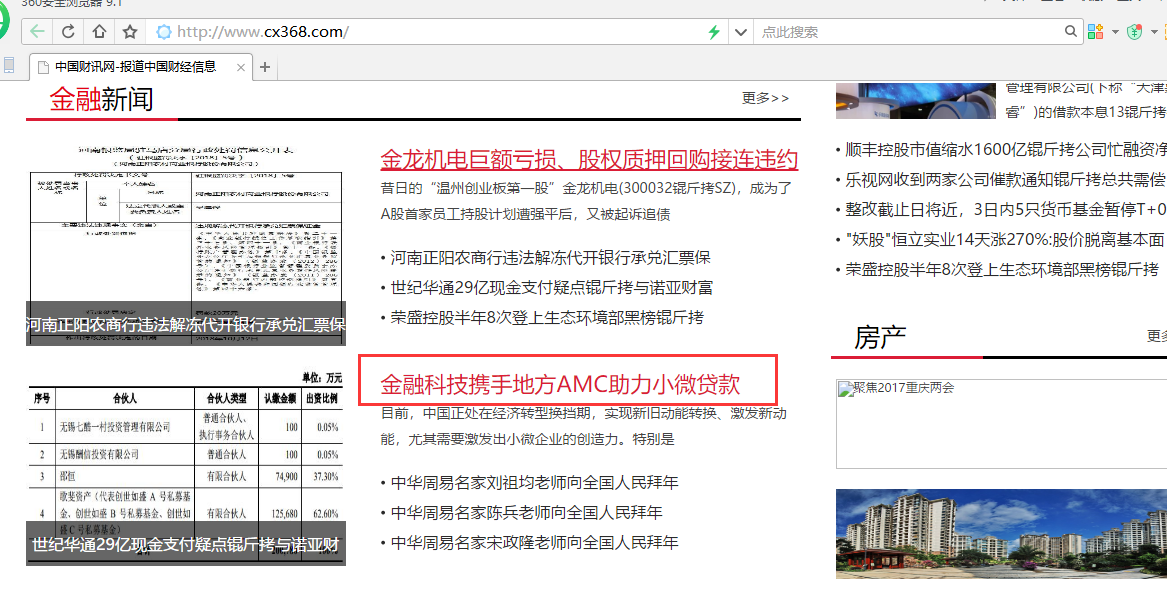Bookmark this page with the star icon
This screenshot has width=1167, height=613.
click(x=130, y=31)
